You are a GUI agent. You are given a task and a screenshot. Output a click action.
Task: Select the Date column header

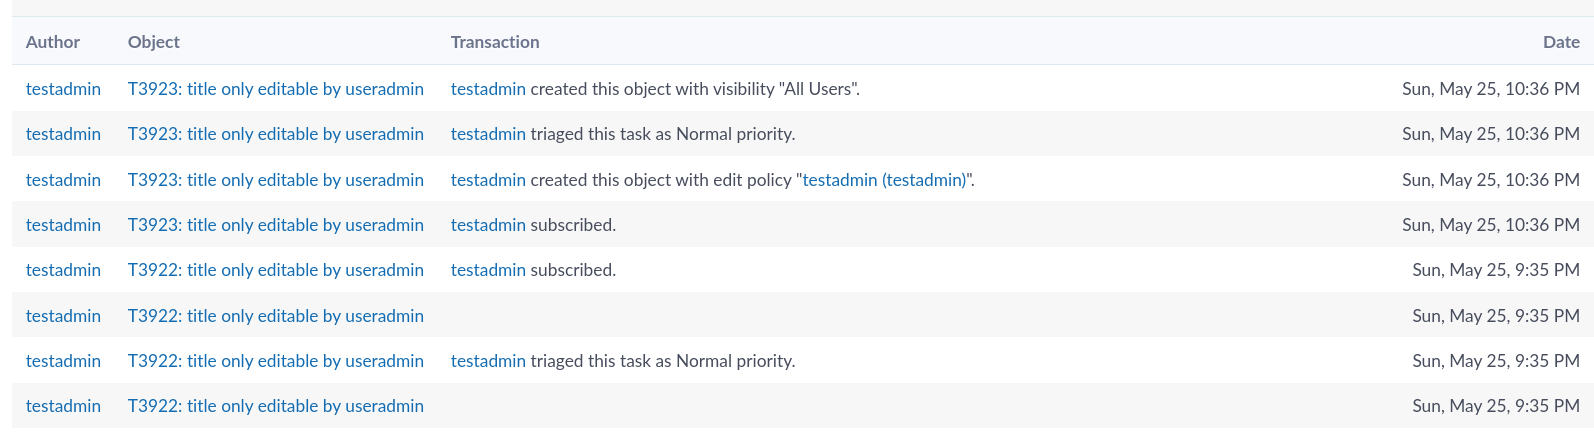pos(1561,42)
